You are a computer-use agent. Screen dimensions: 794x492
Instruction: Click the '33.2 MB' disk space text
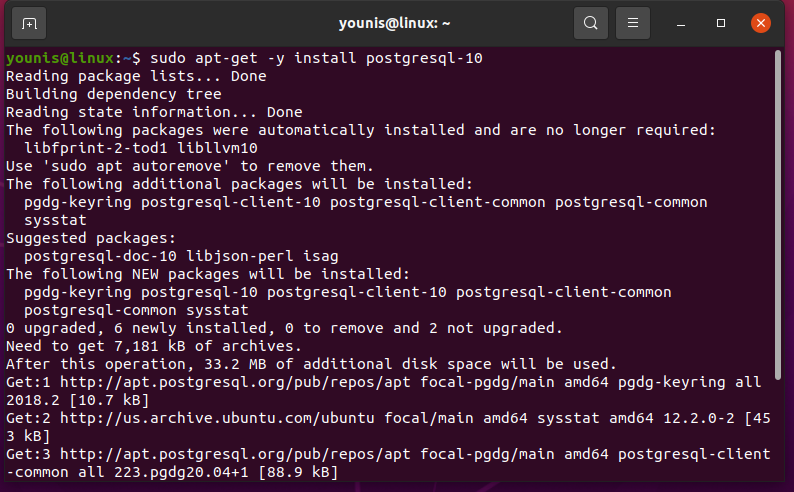point(230,364)
